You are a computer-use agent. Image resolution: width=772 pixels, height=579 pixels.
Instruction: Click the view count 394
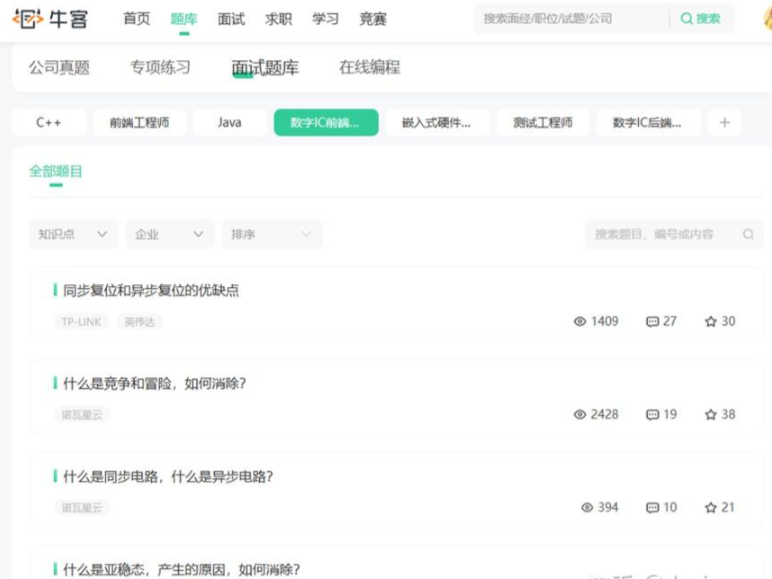pyautogui.click(x=608, y=508)
